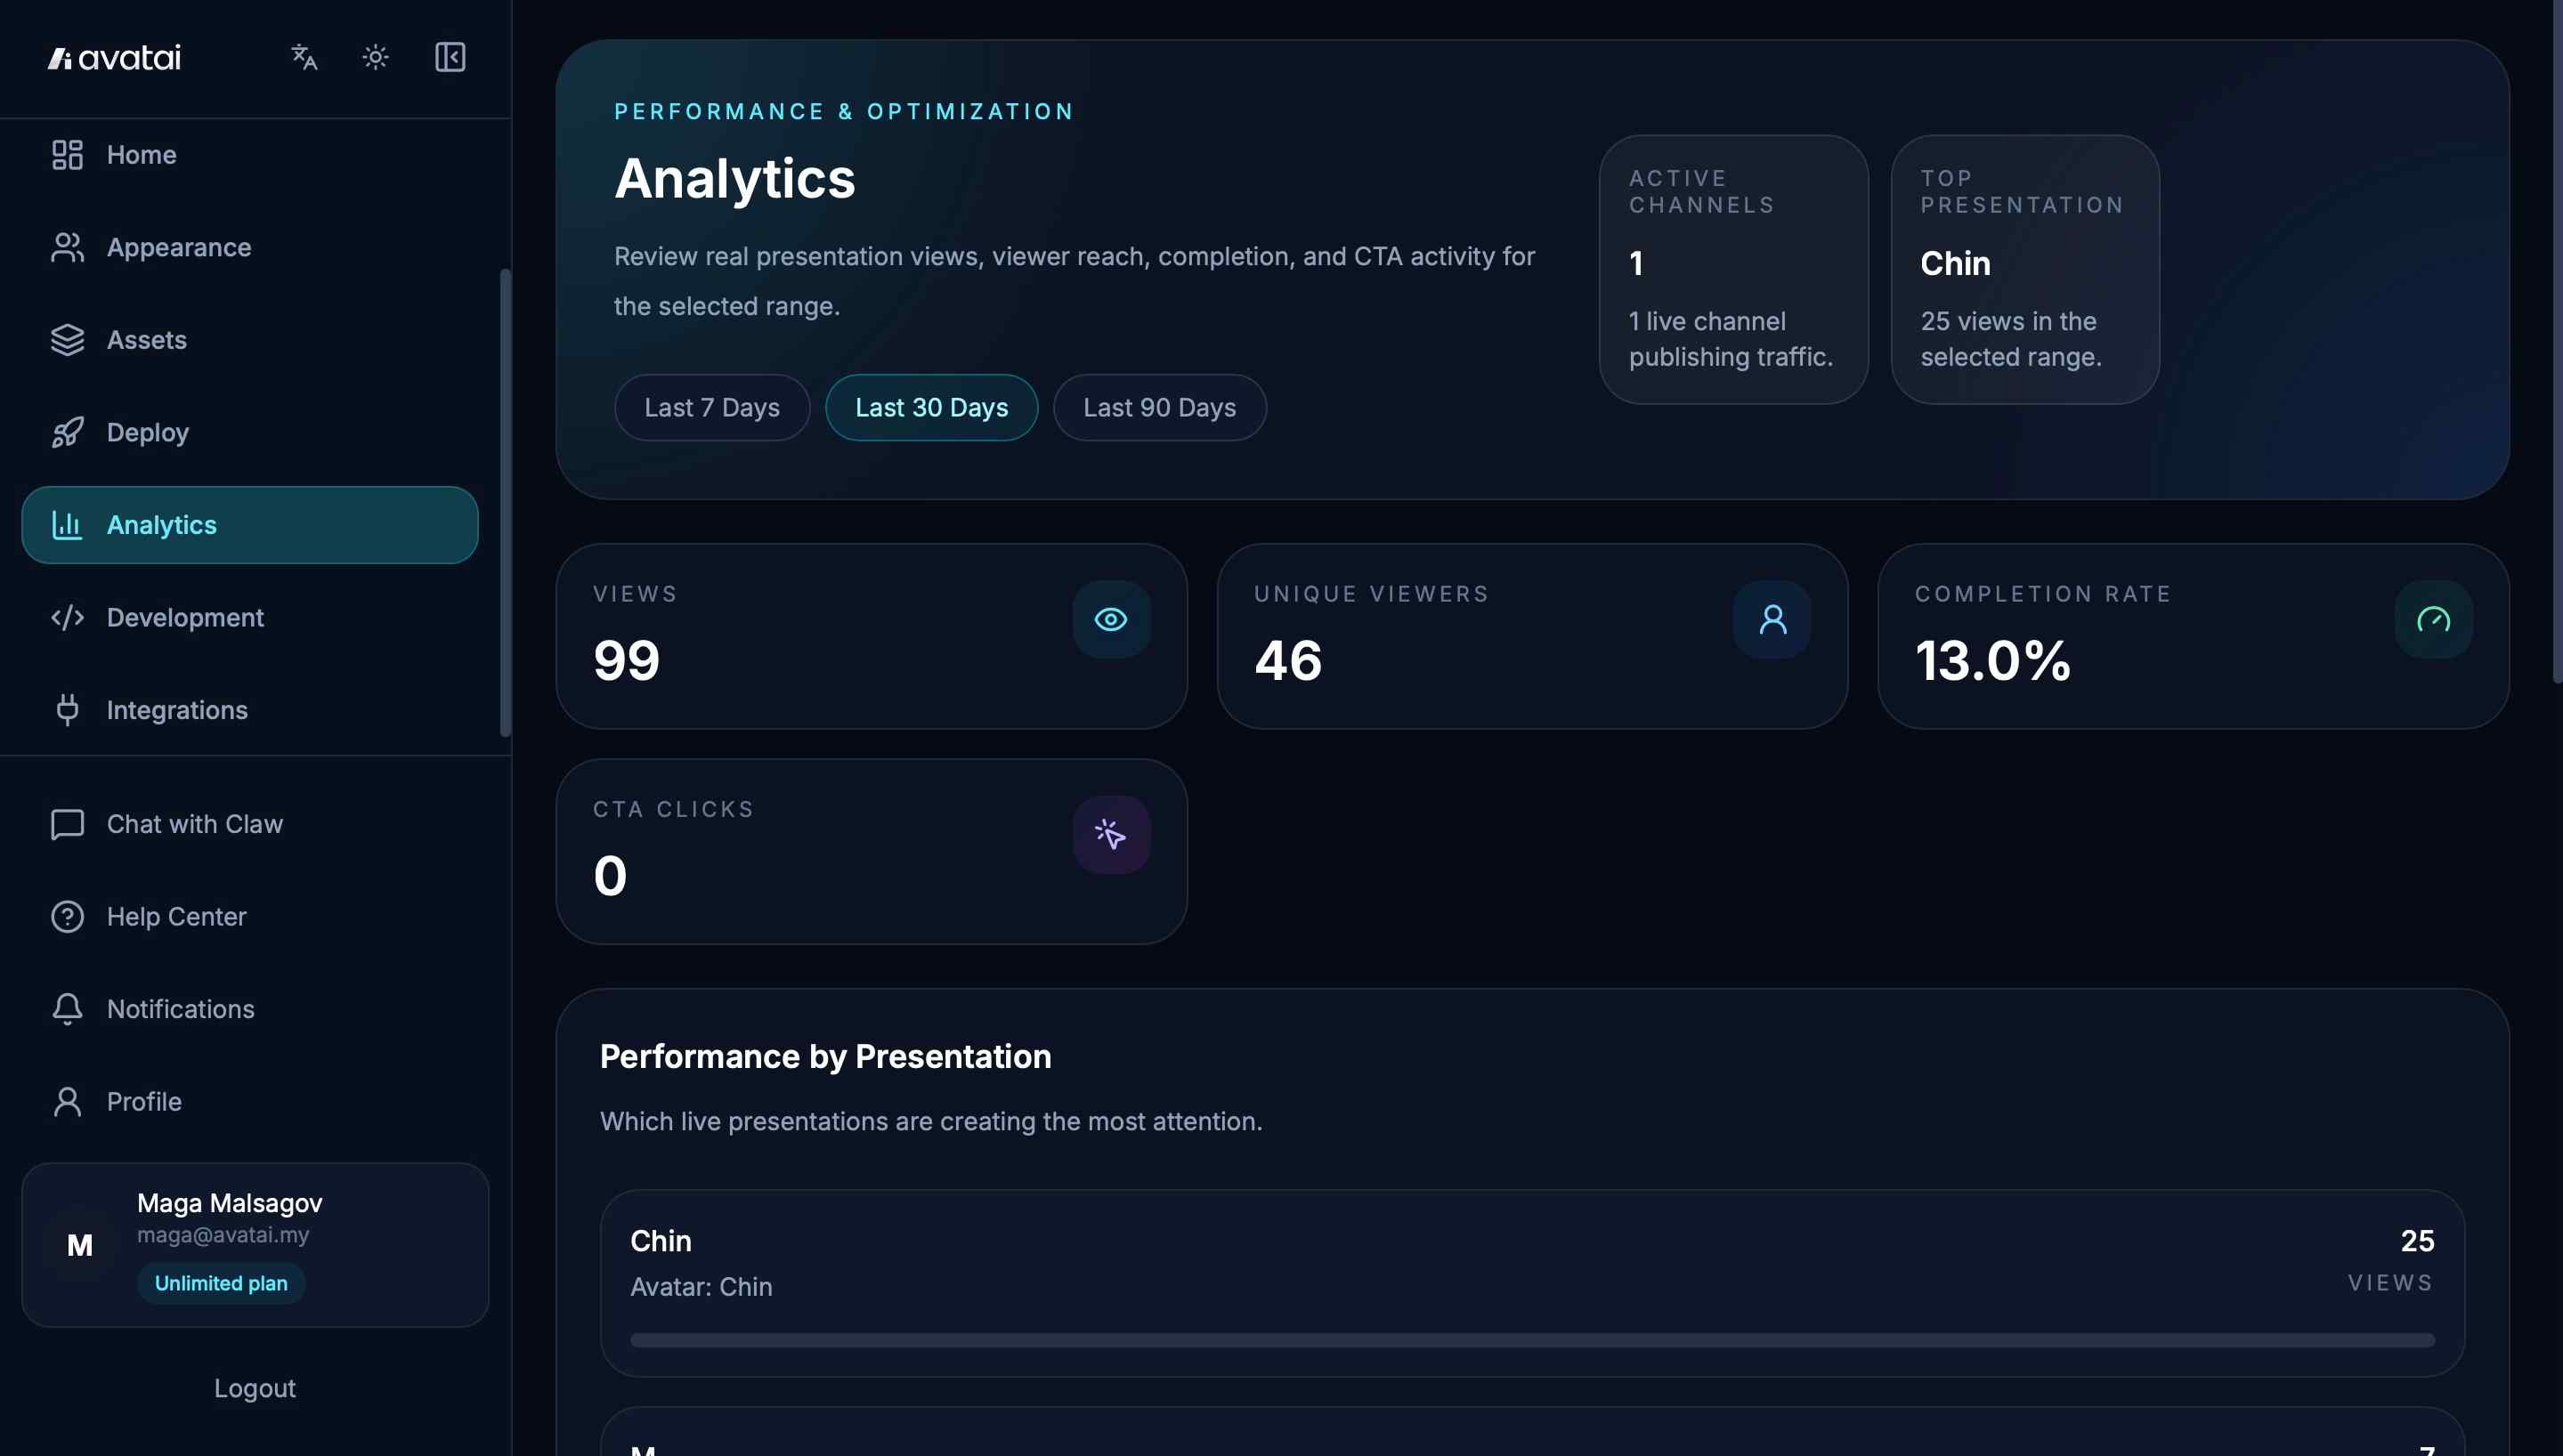
Task: Click the Appearance people icon
Action: [67, 247]
